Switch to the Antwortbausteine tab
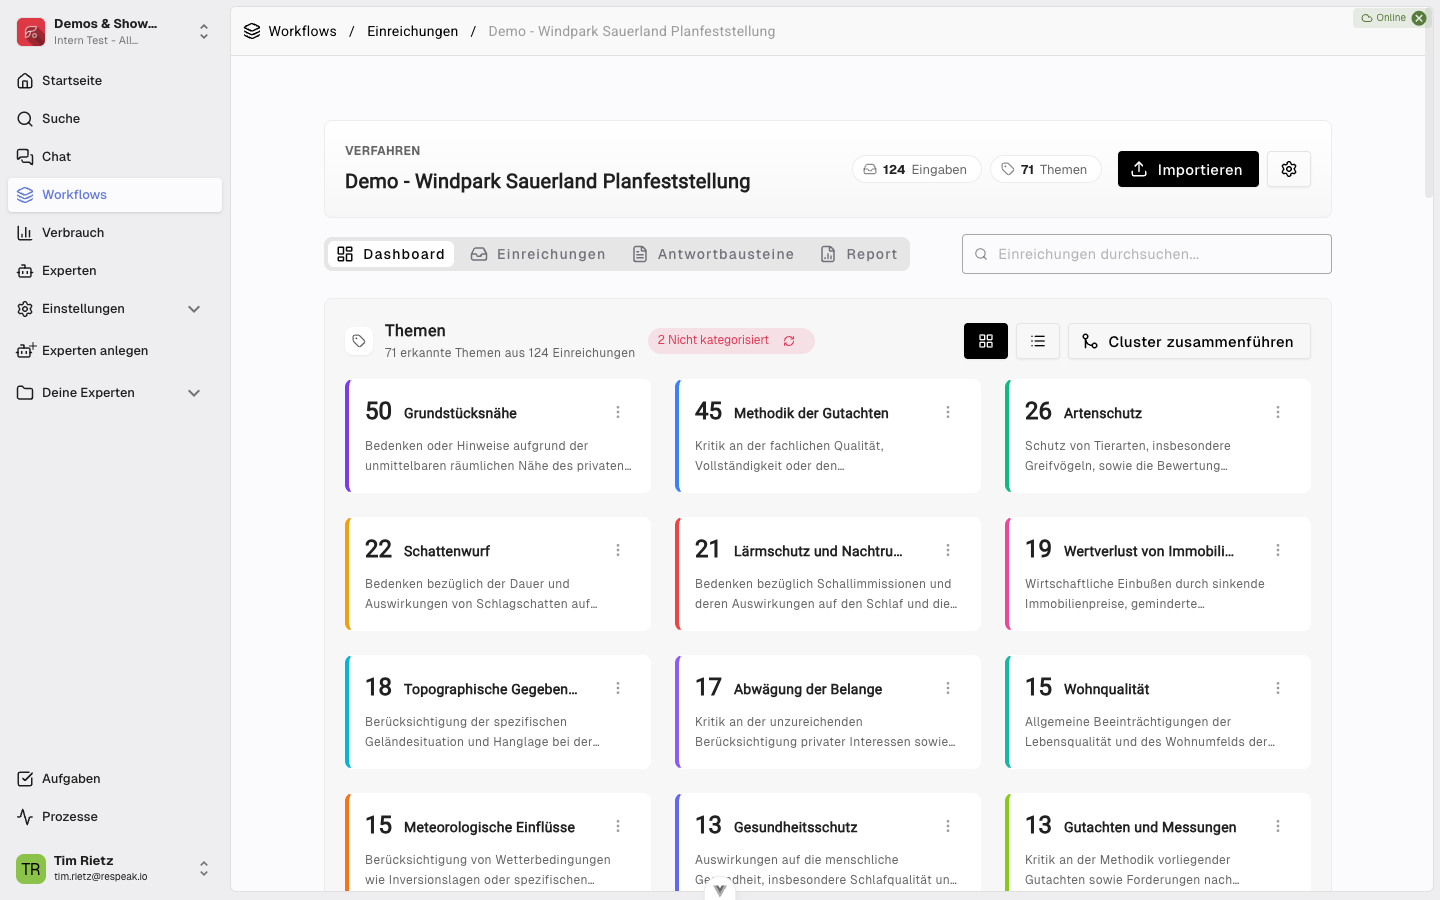Screen dimensions: 1440x900 coord(713,254)
